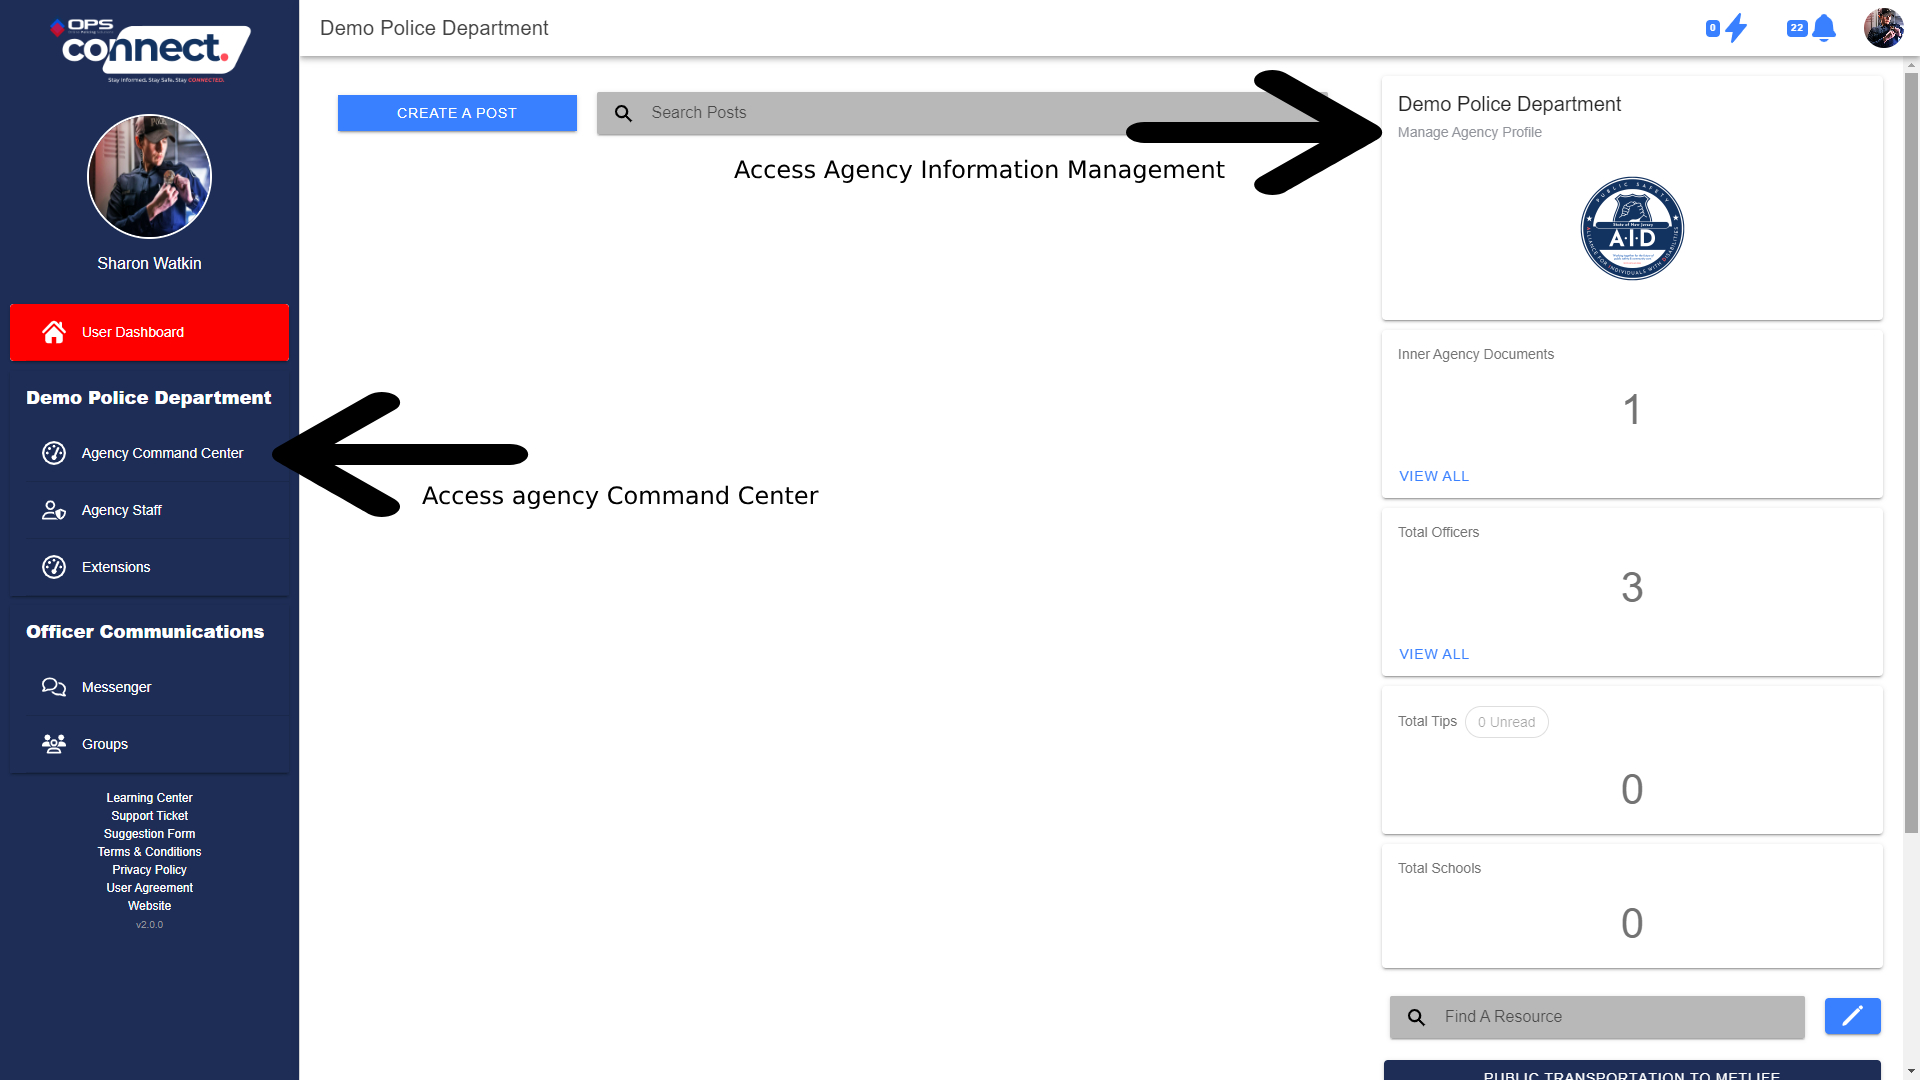View all Total Officers
The height and width of the screenshot is (1080, 1920).
coord(1433,654)
